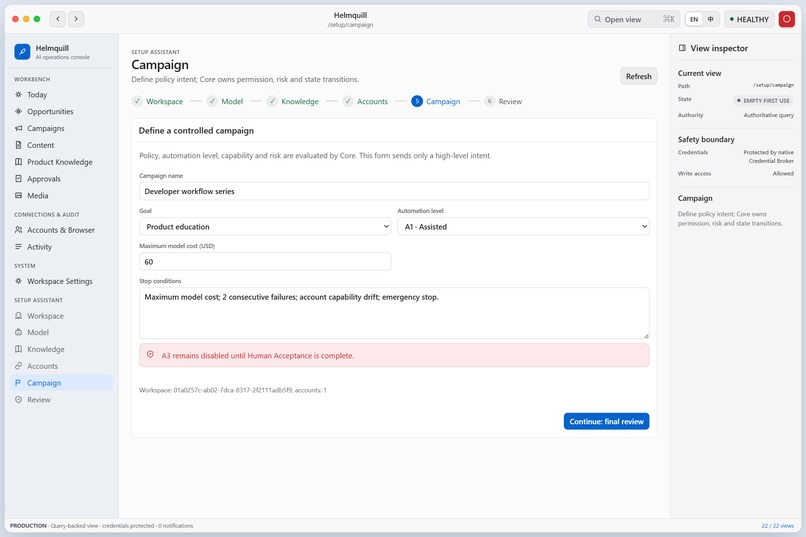The width and height of the screenshot is (806, 537).
Task: Open the Goal dropdown Product education
Action: (265, 227)
